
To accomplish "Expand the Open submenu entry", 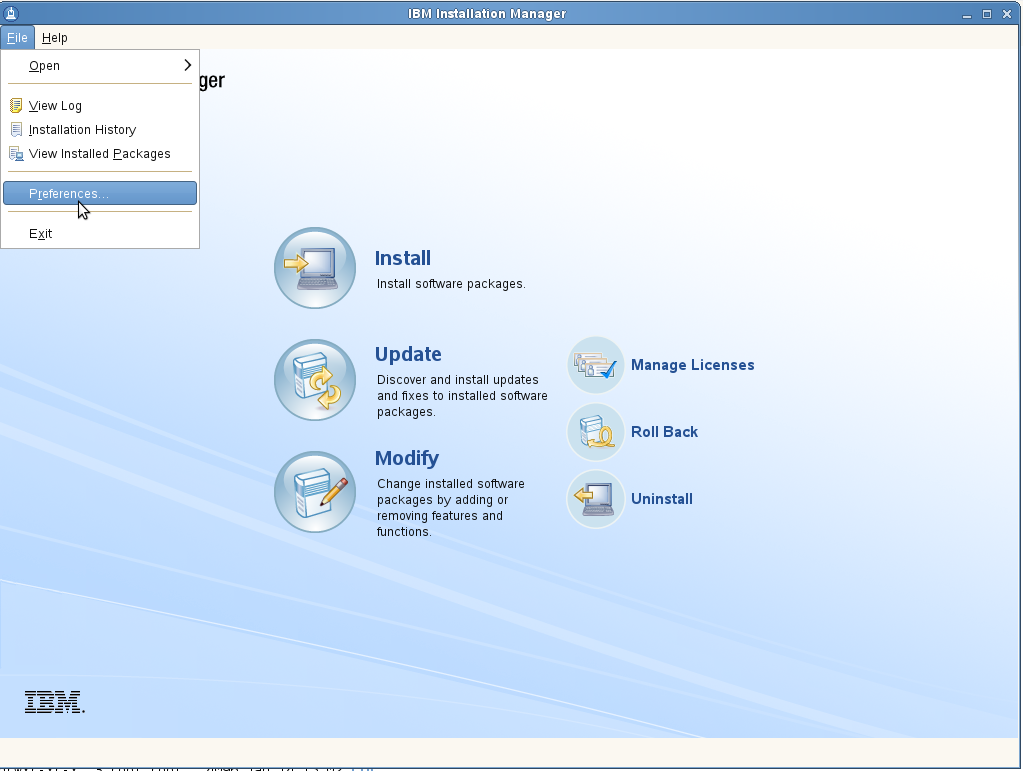I will [100, 66].
